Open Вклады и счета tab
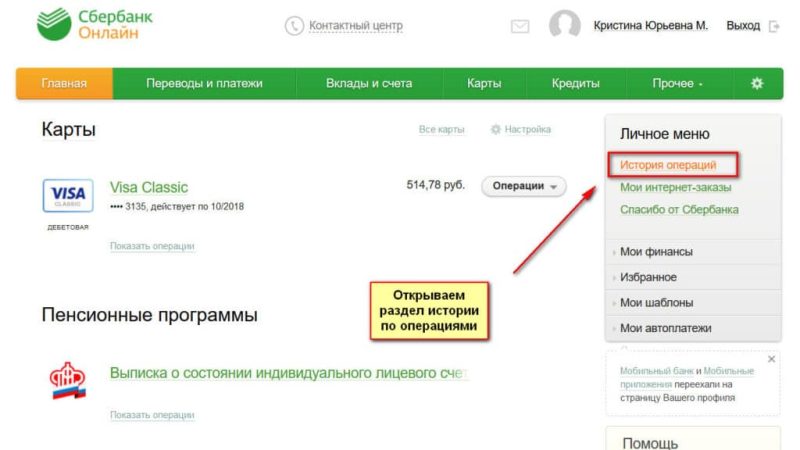The width and height of the screenshot is (800, 450). point(369,83)
